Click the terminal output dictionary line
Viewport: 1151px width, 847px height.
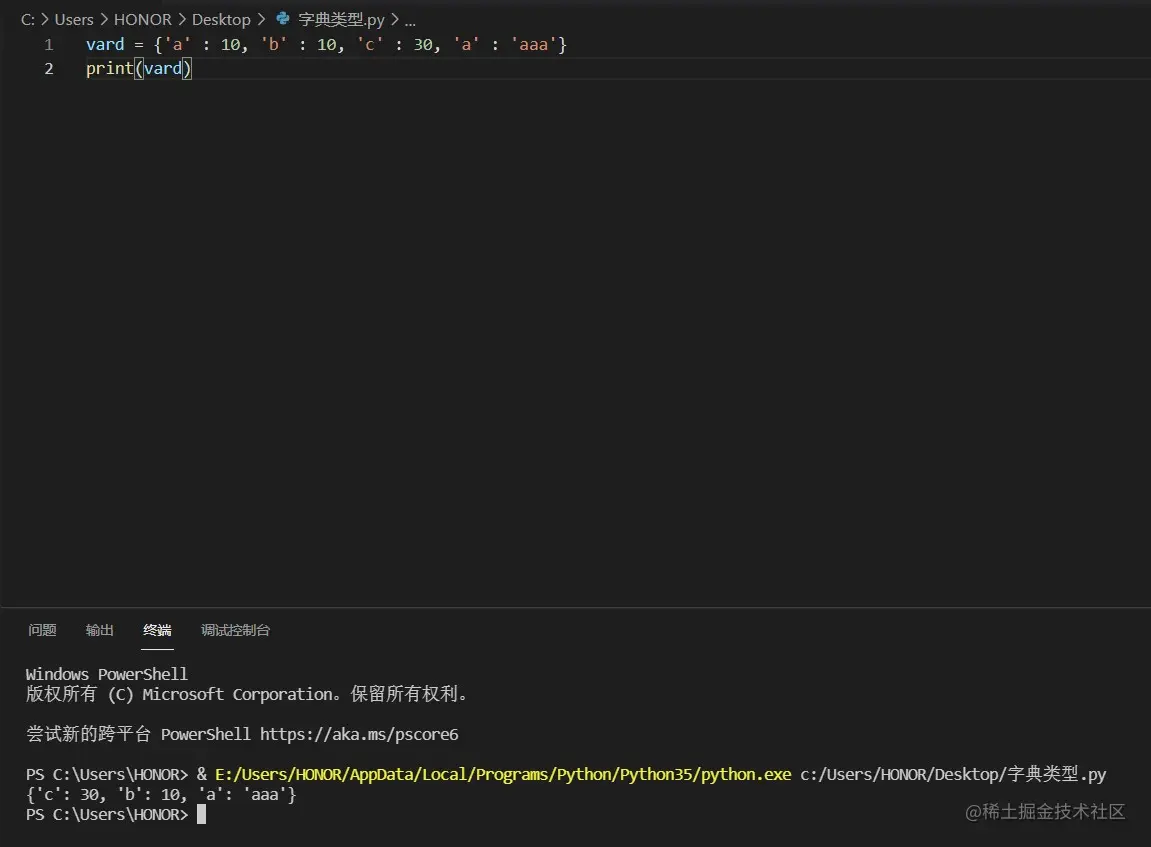pos(161,794)
